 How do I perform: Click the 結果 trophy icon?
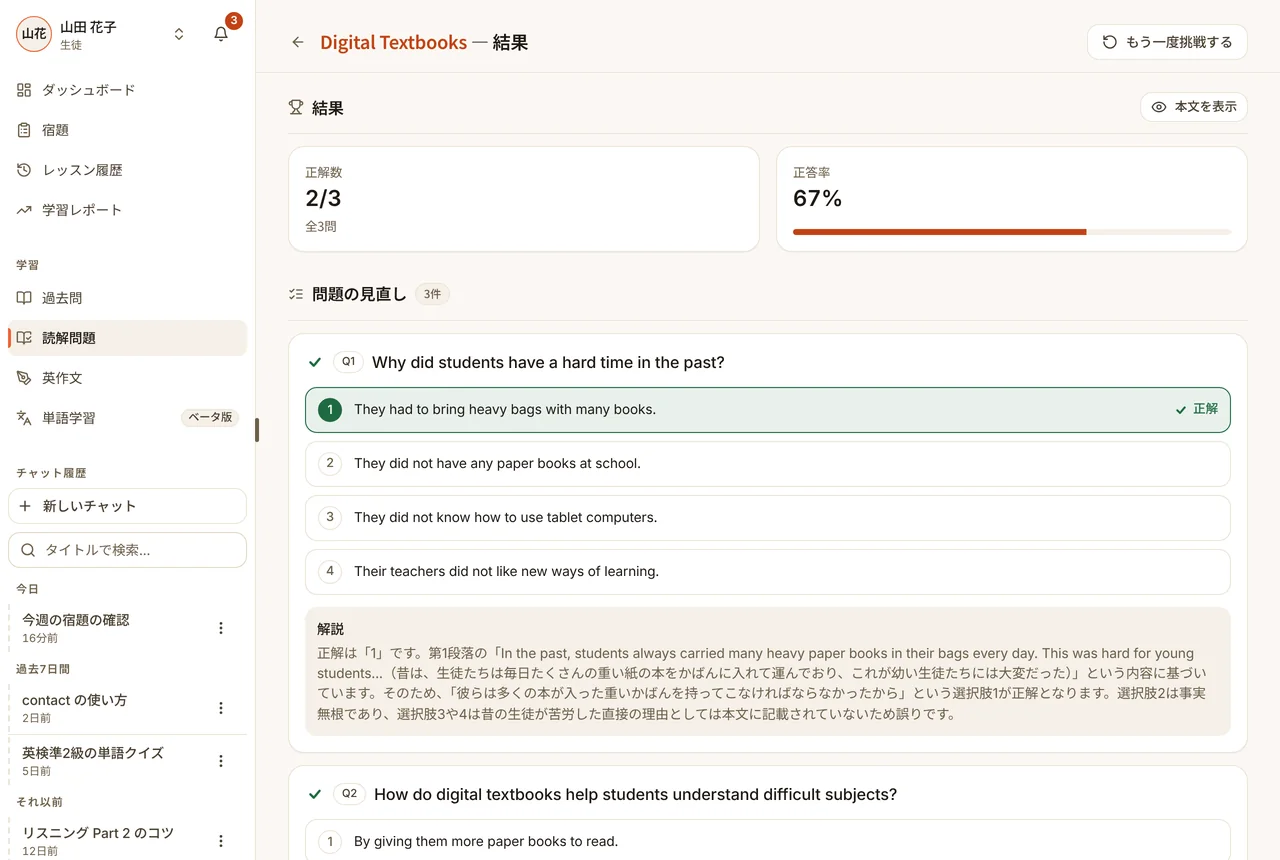pos(296,107)
